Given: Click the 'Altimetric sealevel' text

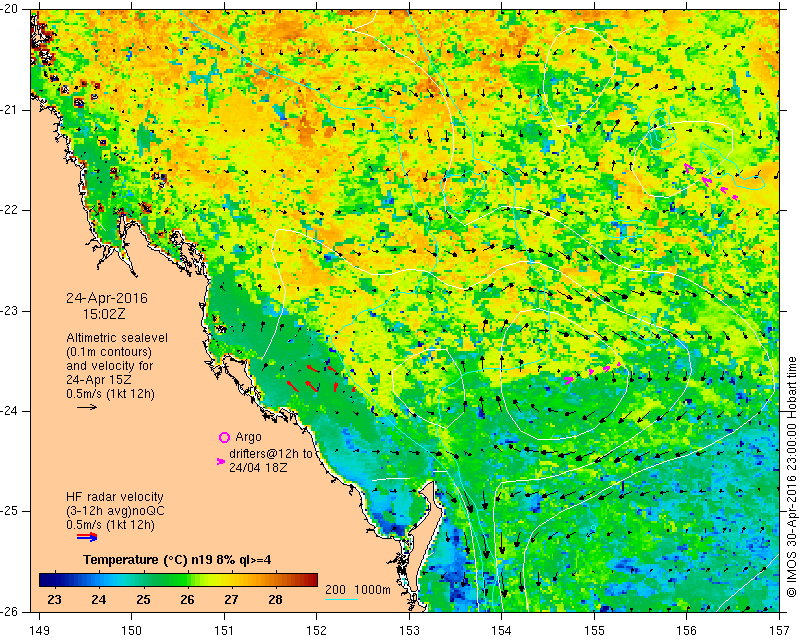Looking at the screenshot, I should coord(117,338).
